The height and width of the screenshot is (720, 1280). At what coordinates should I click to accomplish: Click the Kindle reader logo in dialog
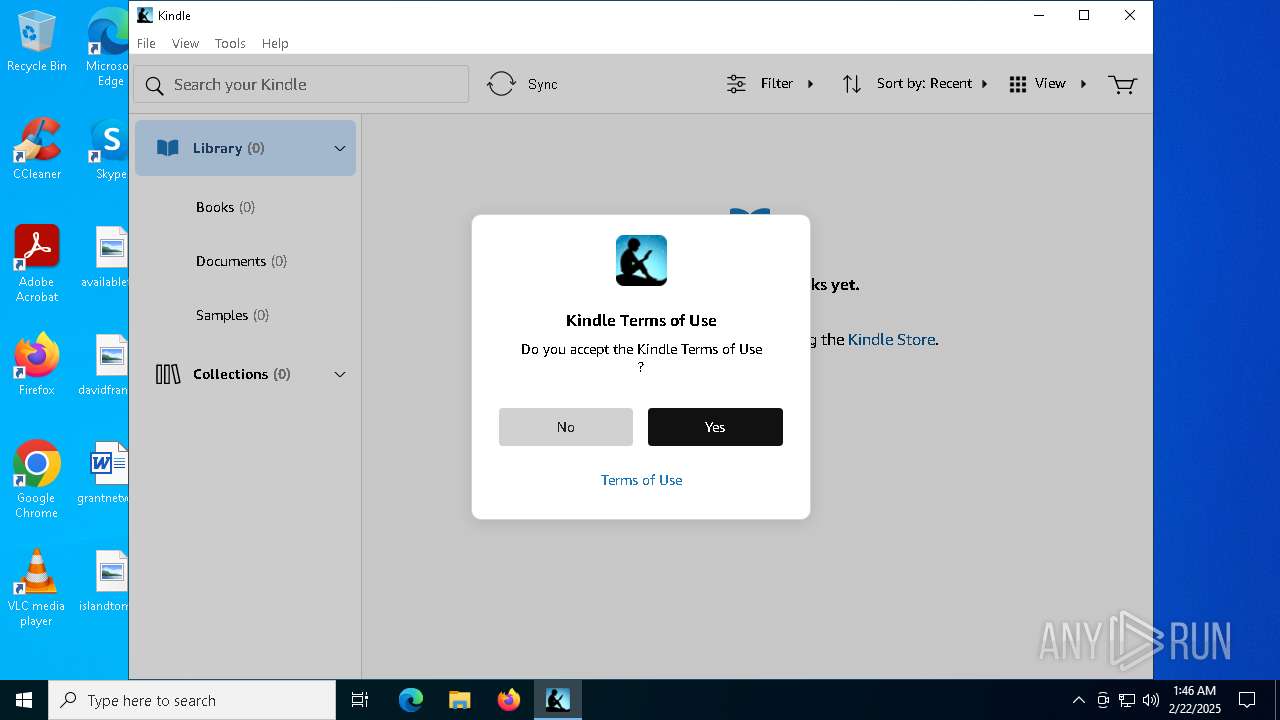coord(641,260)
